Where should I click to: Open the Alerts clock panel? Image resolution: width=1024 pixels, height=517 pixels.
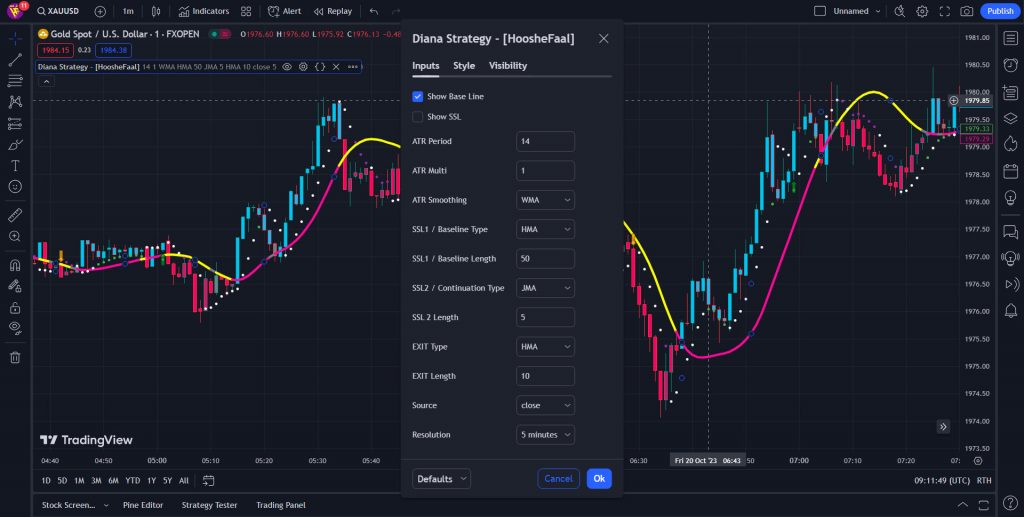coord(1010,65)
